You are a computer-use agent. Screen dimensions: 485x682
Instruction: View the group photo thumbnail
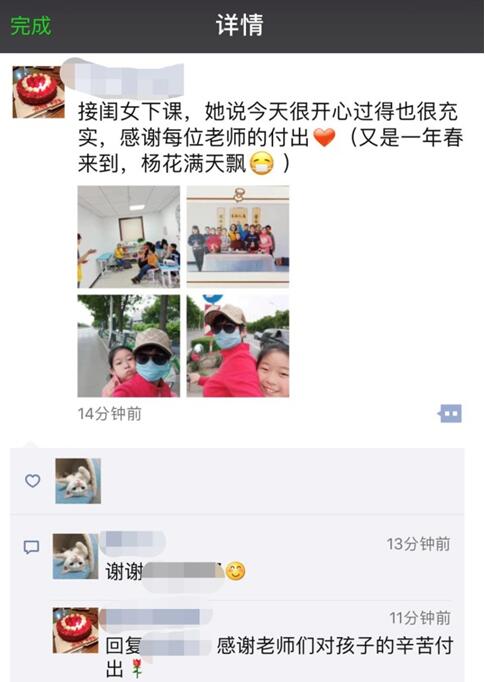238,237
